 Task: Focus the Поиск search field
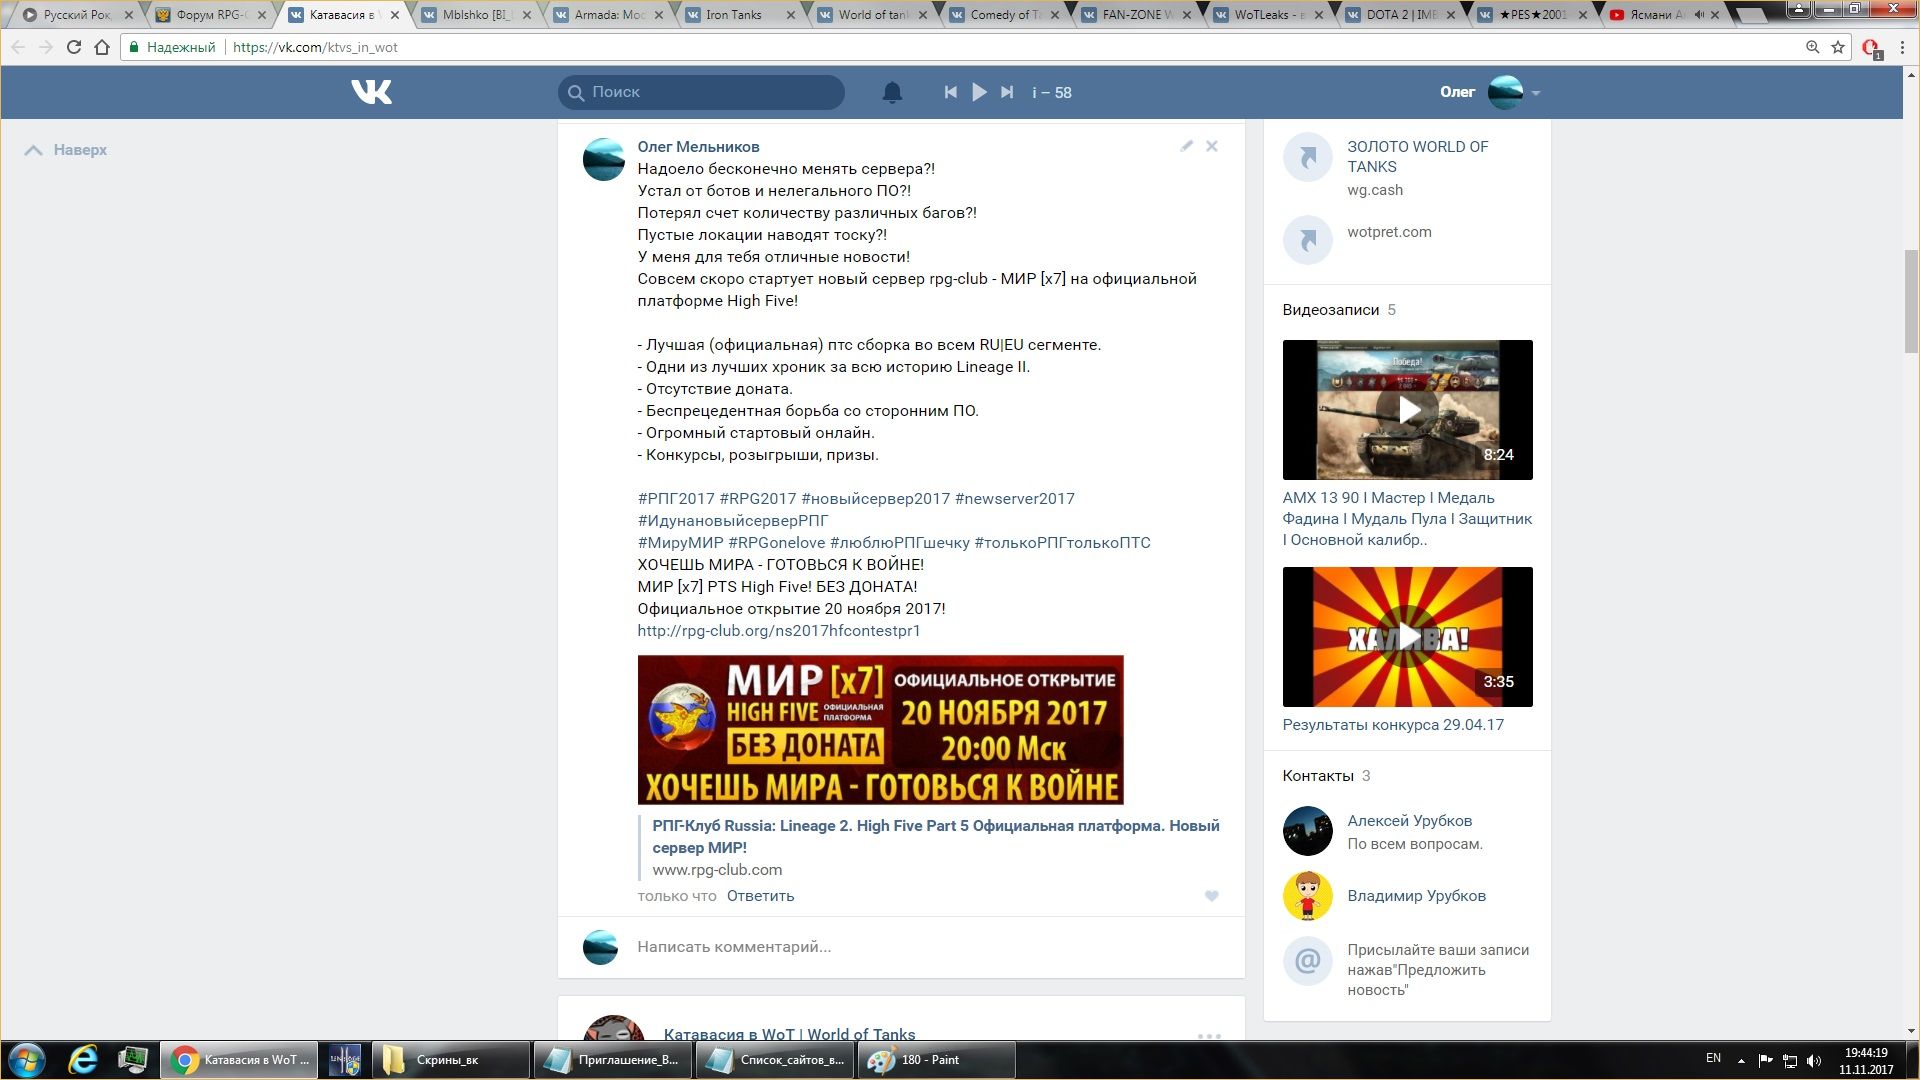coord(701,92)
